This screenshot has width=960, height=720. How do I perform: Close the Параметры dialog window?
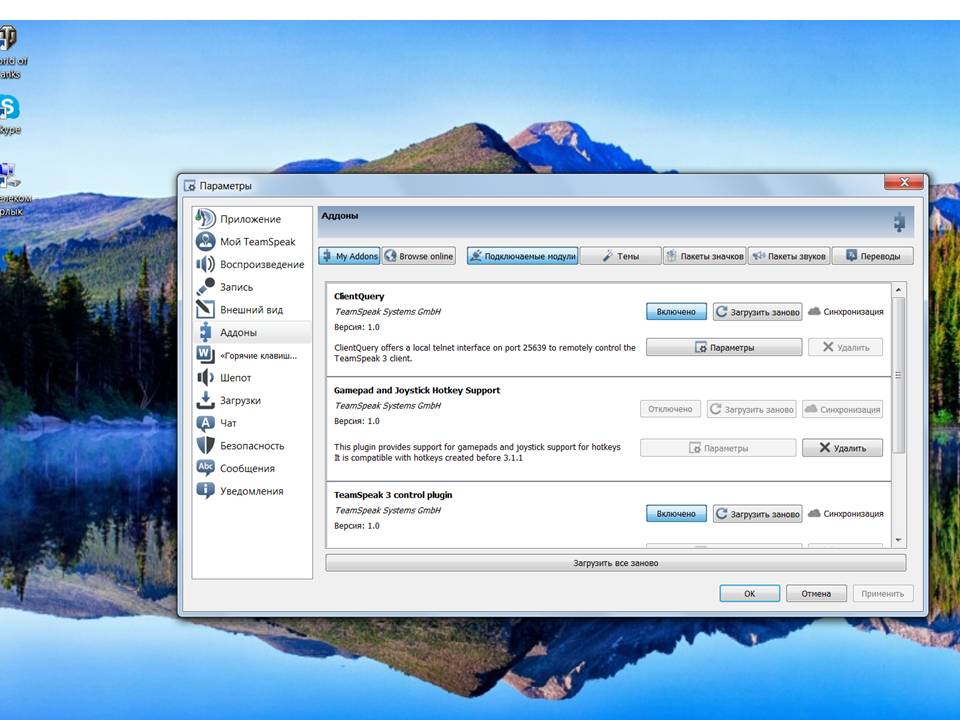coord(904,182)
